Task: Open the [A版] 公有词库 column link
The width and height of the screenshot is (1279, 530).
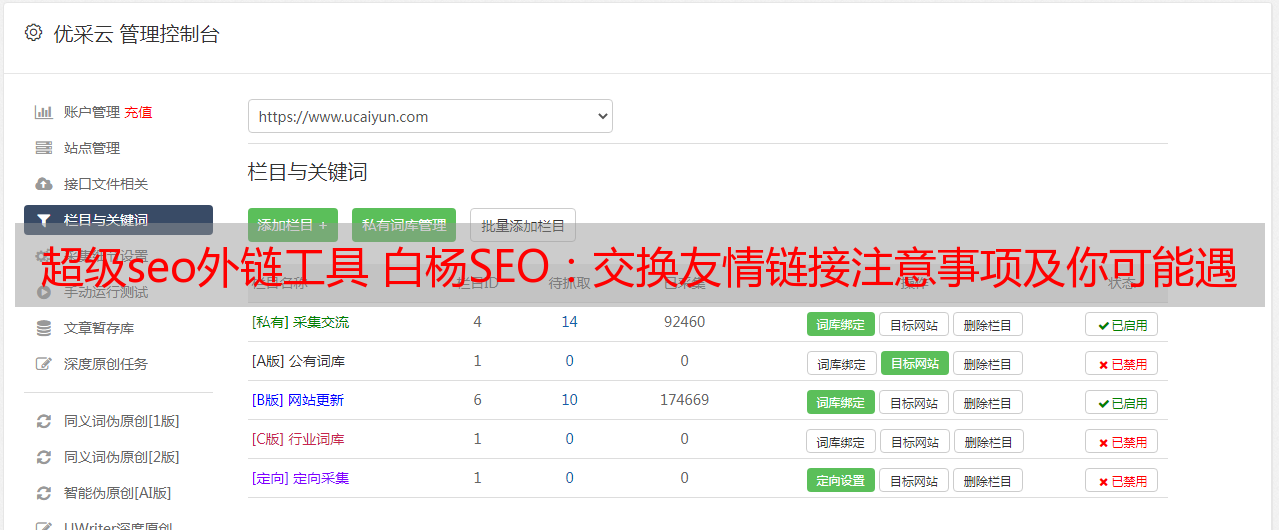Action: (298, 361)
